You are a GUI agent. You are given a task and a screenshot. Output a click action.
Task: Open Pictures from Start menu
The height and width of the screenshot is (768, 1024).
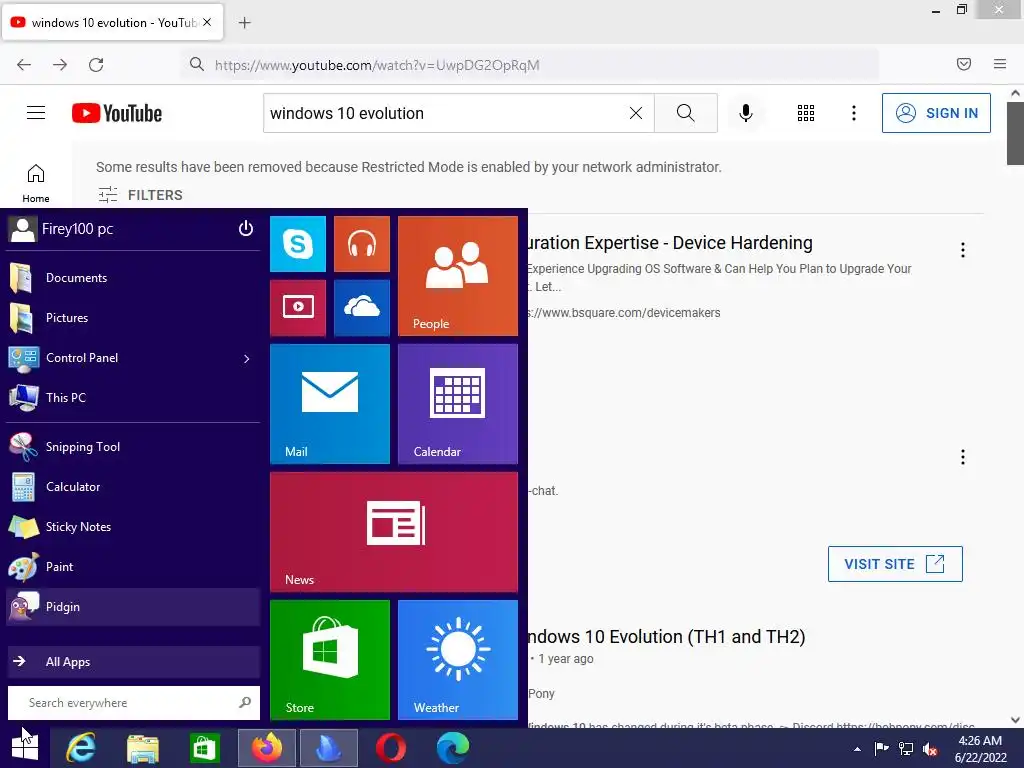click(x=133, y=317)
